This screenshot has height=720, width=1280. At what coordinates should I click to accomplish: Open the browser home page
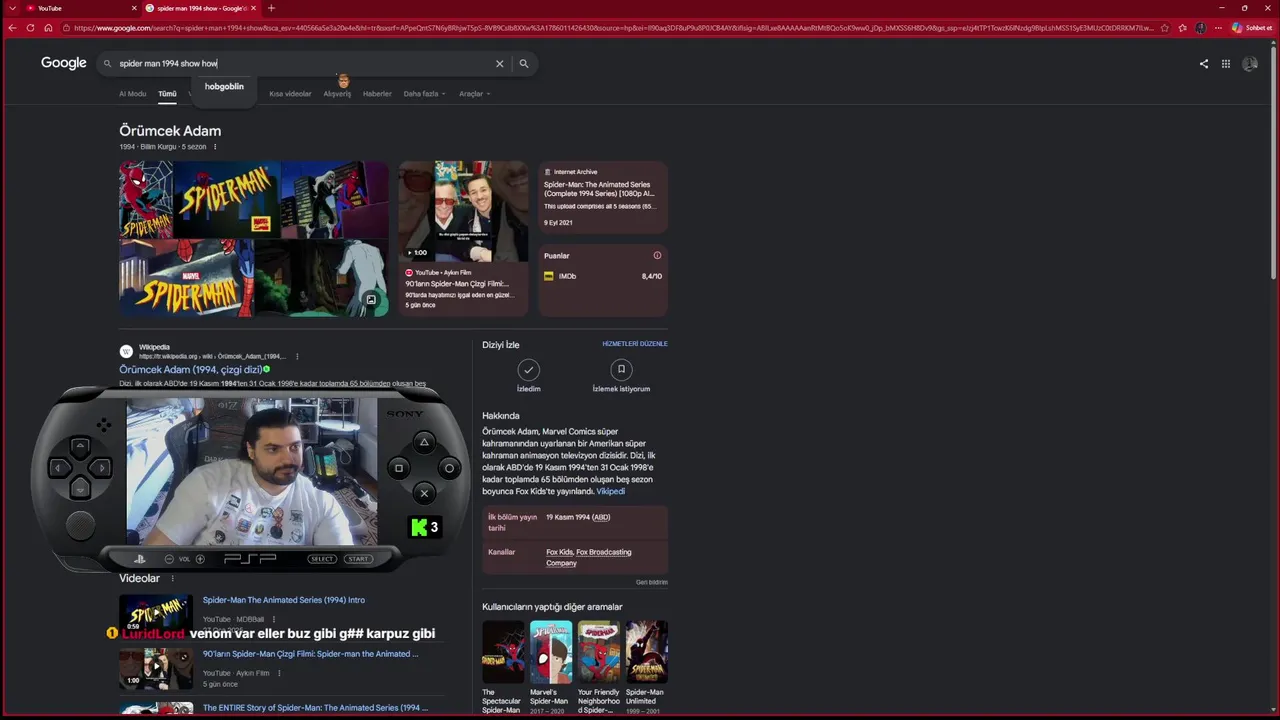tap(48, 28)
